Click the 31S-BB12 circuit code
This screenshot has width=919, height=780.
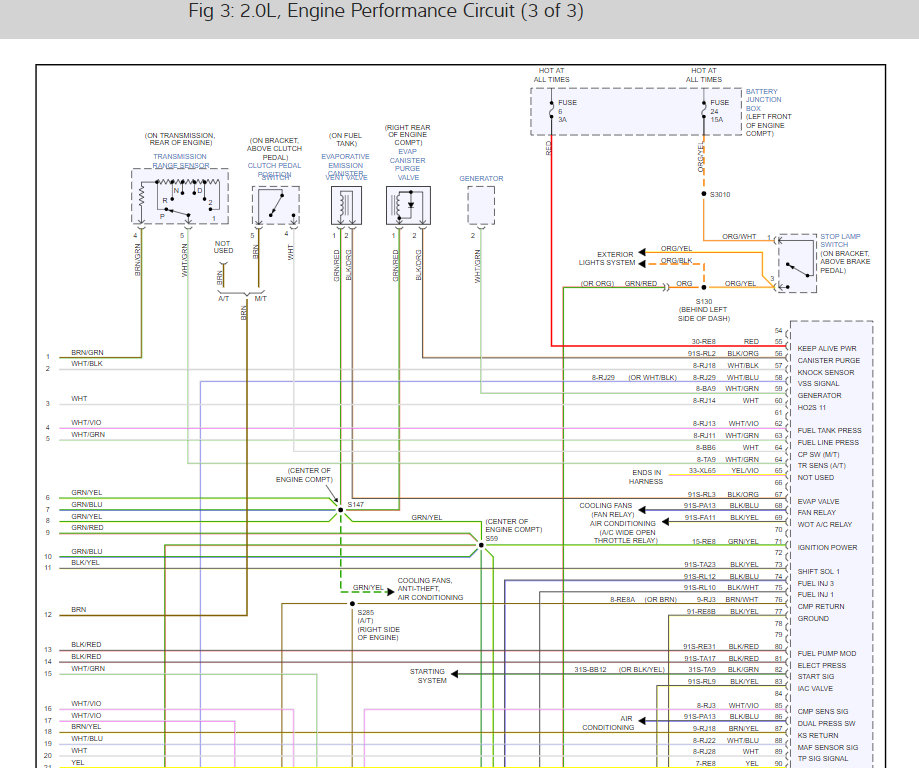[590, 669]
